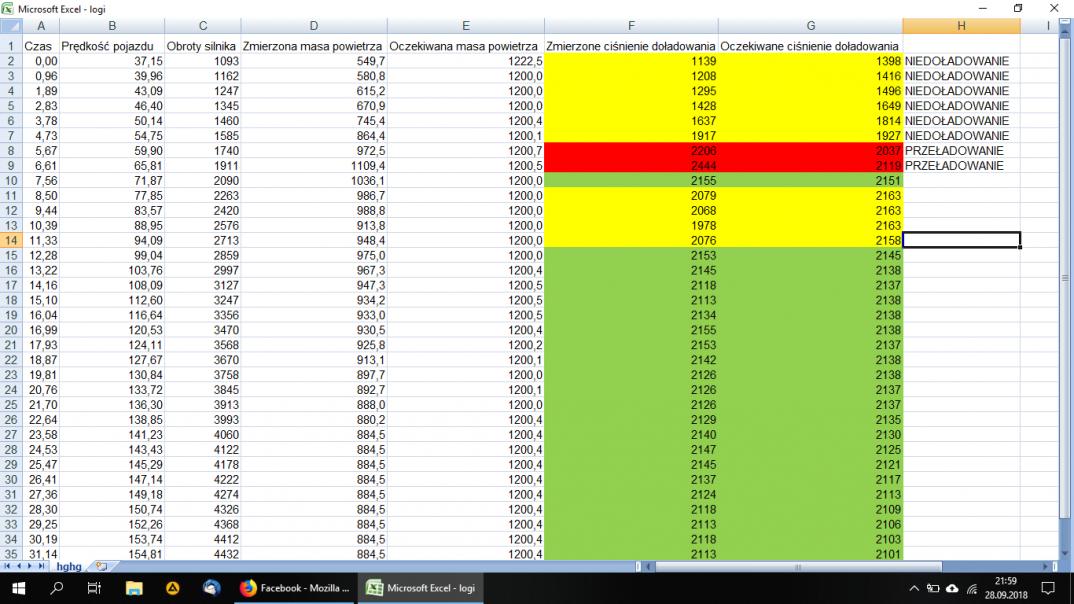
Task: Go to previous sheet tab arrow
Action: point(18,566)
